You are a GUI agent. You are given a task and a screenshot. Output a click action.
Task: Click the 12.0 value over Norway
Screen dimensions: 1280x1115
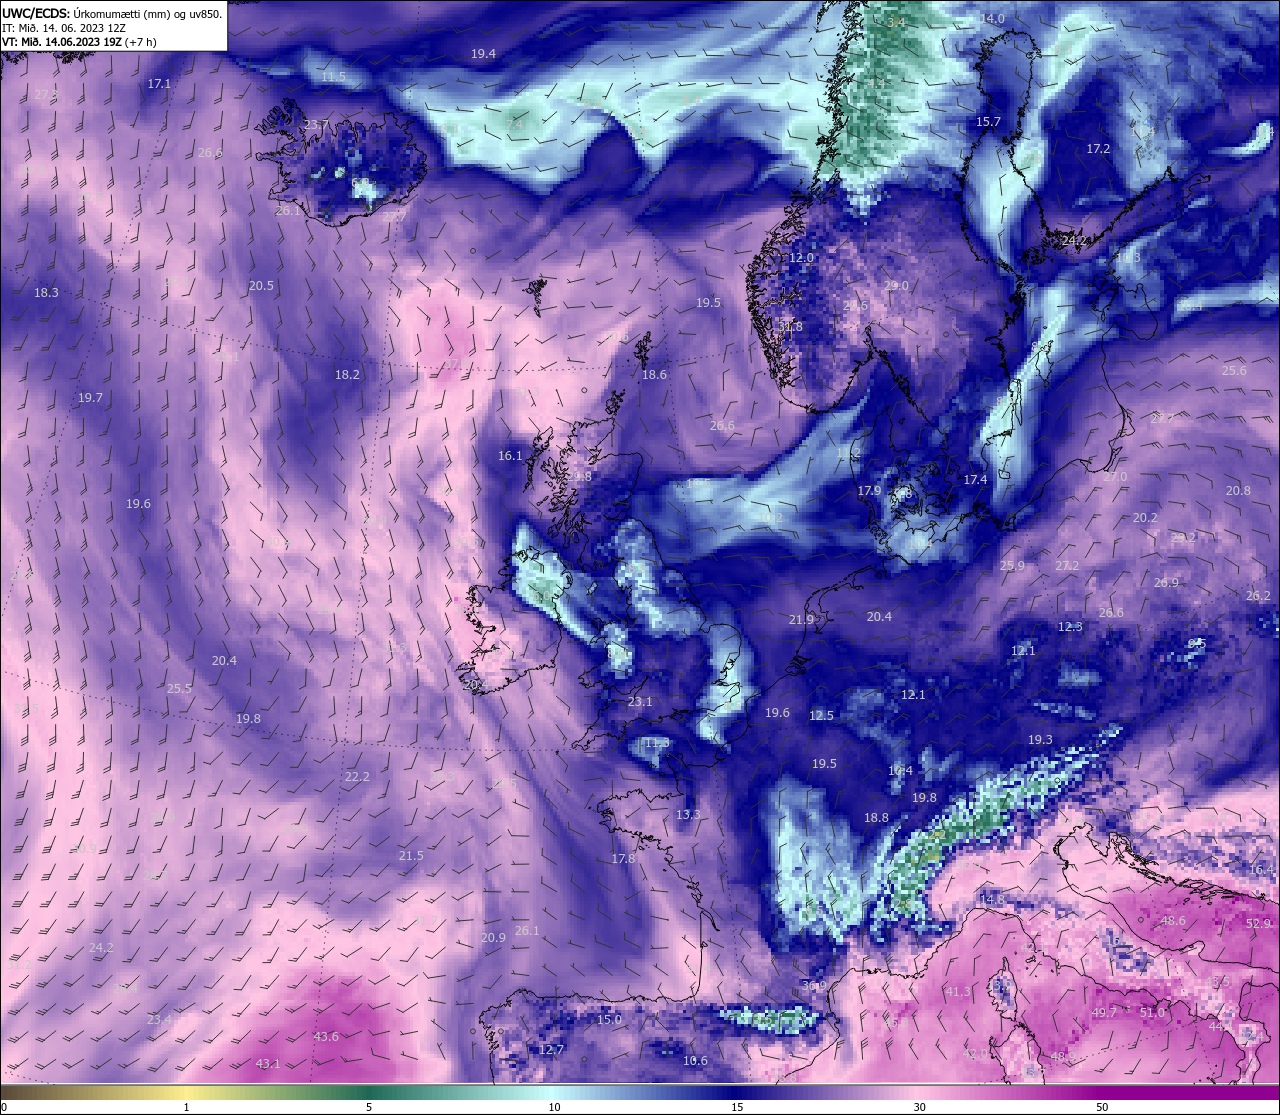pos(802,258)
